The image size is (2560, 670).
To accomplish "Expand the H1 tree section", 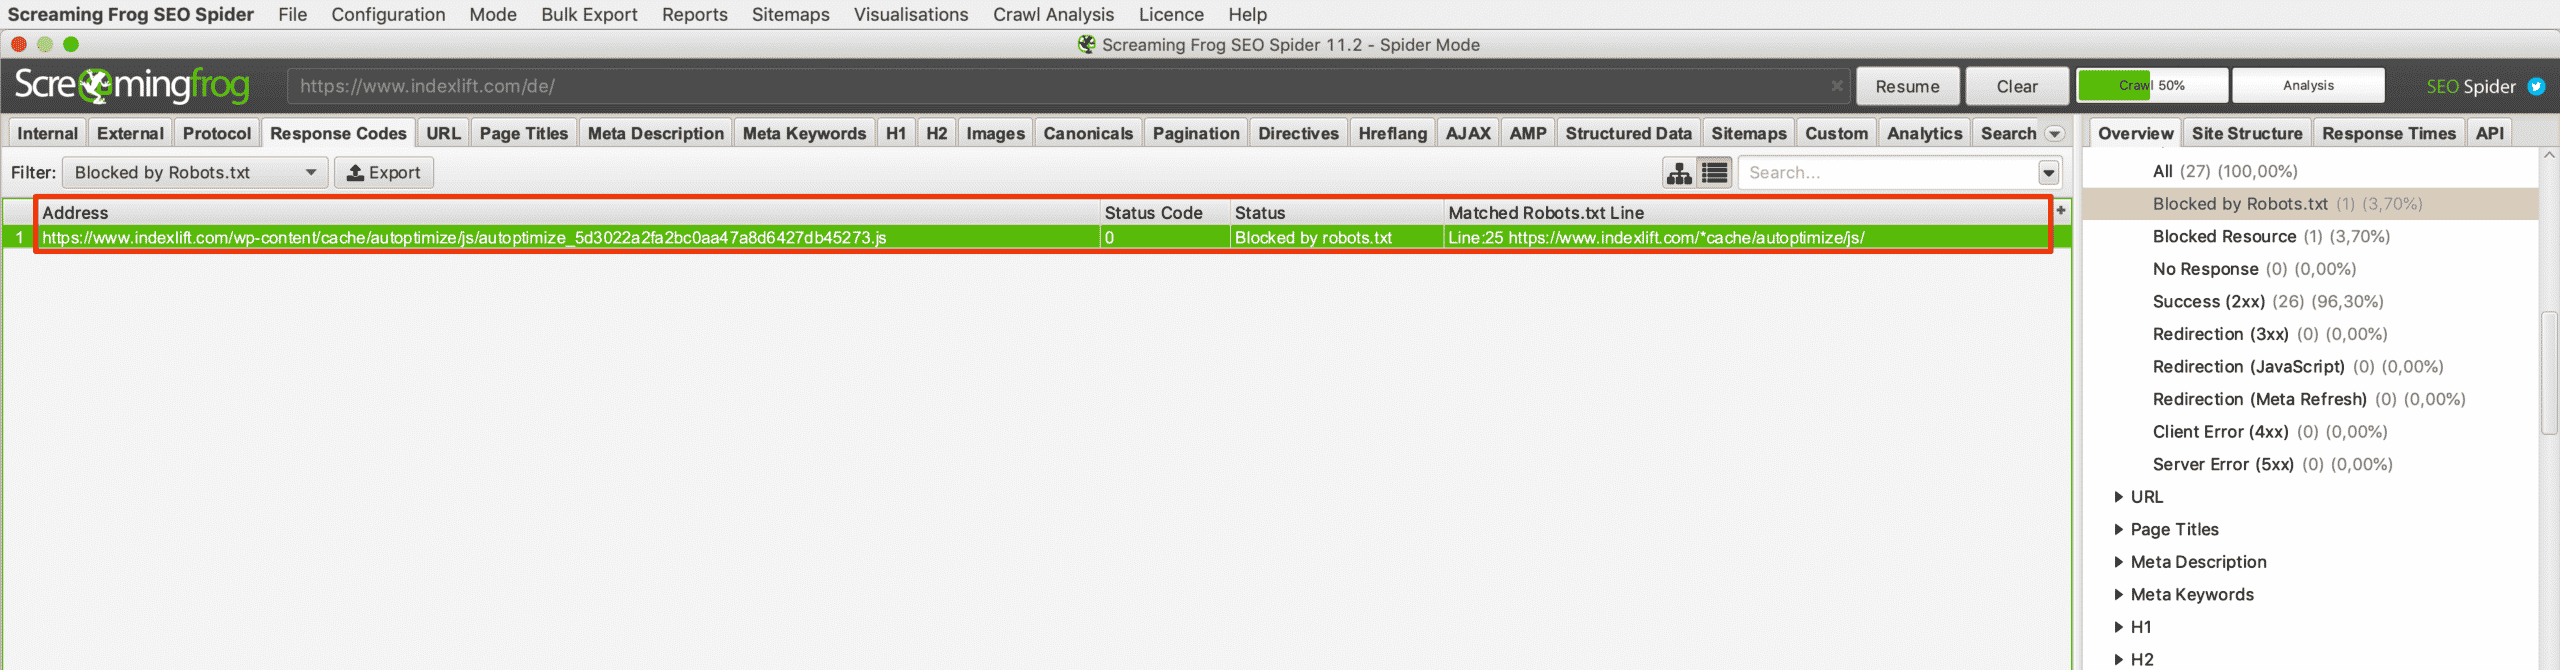I will [2118, 627].
